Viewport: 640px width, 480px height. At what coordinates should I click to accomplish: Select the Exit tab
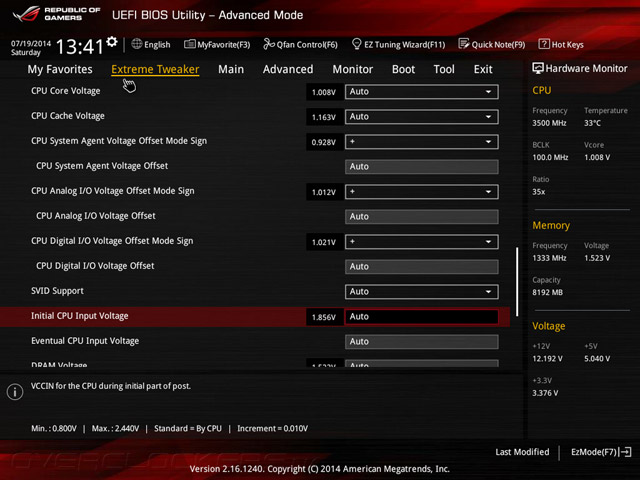(x=483, y=69)
